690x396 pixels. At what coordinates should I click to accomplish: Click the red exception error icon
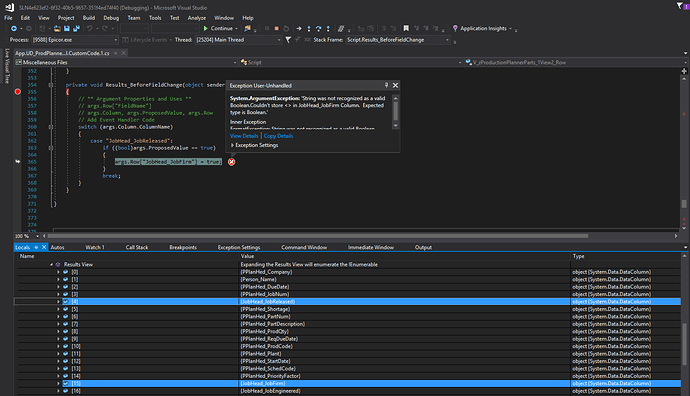(231, 162)
